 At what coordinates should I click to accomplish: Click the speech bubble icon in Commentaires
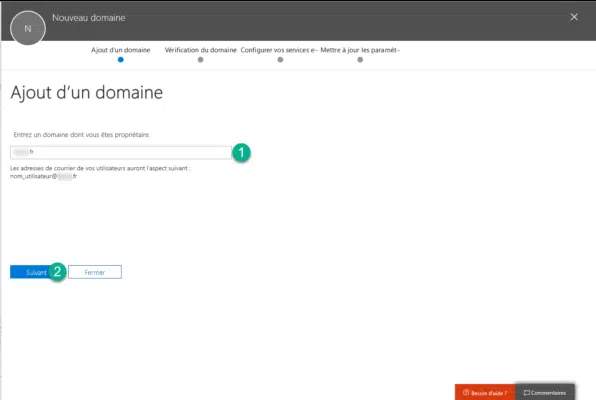tap(526, 393)
